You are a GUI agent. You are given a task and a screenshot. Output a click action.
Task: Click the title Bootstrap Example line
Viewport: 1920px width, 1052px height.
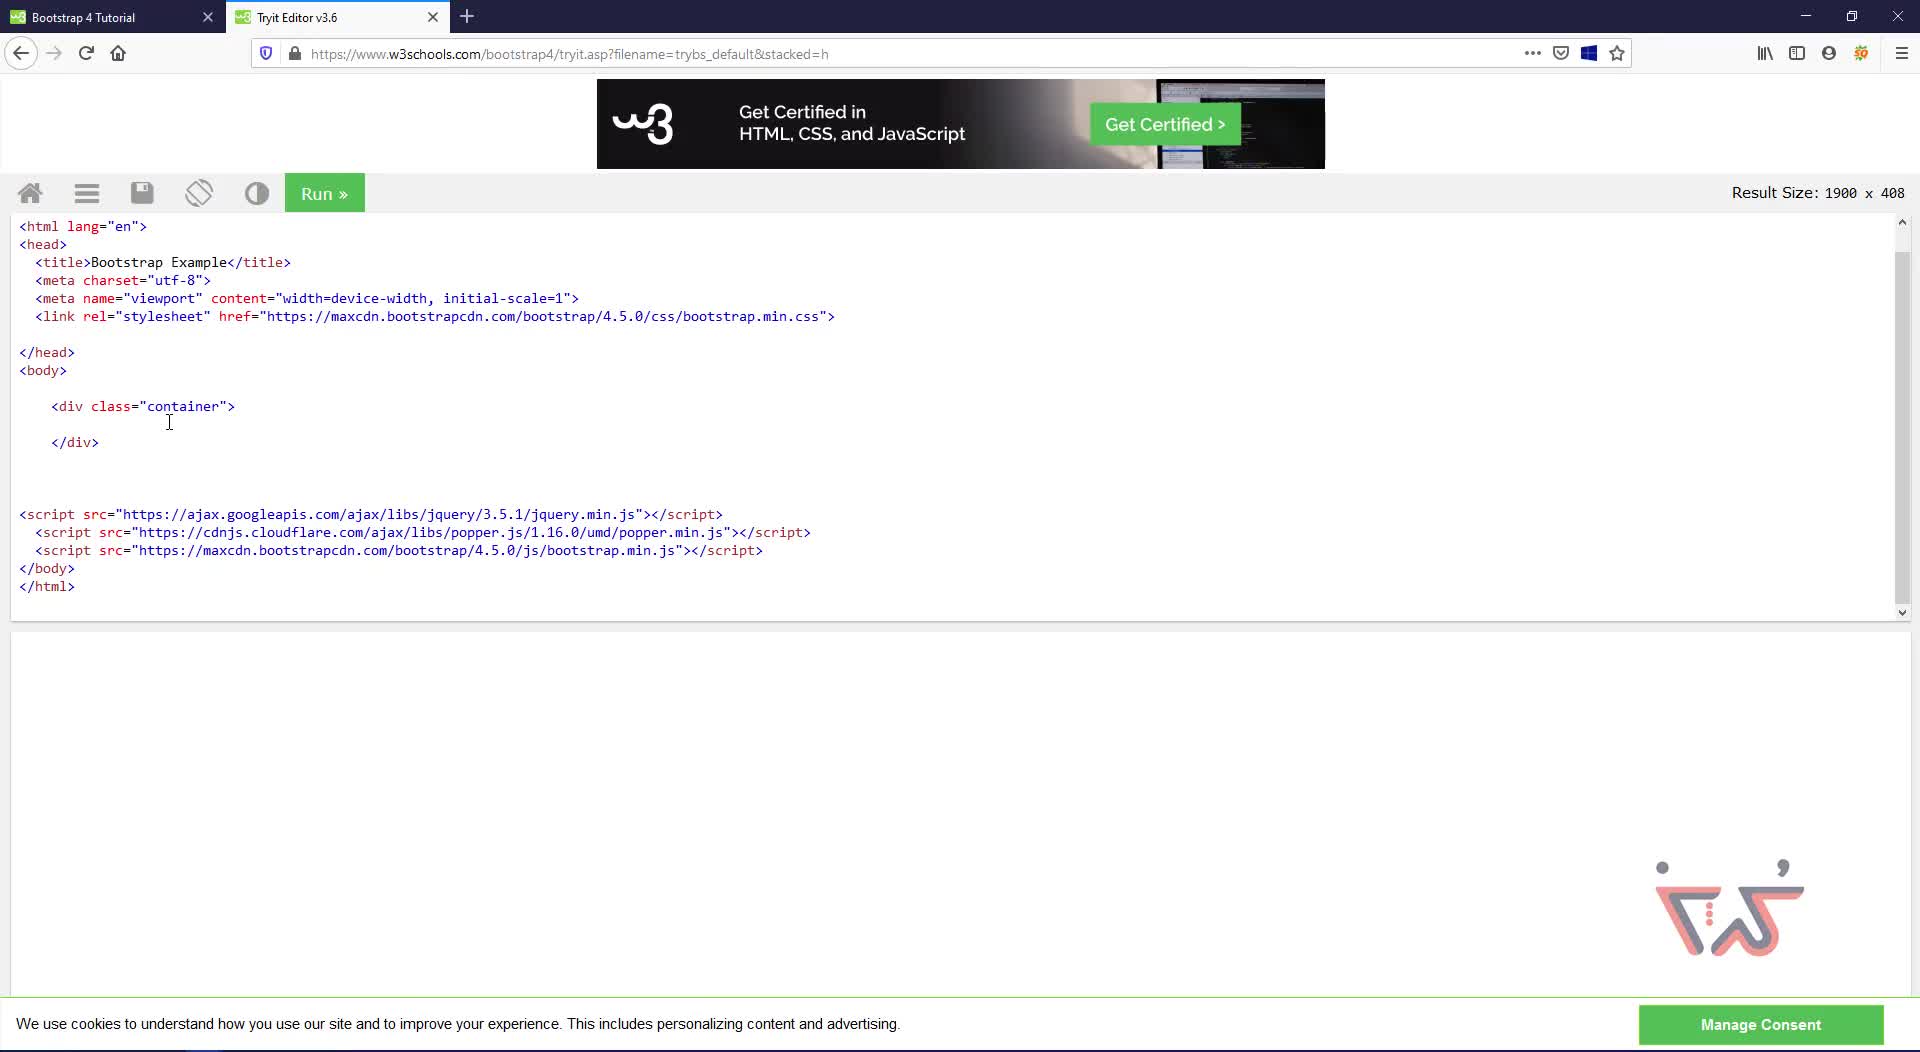(x=163, y=263)
